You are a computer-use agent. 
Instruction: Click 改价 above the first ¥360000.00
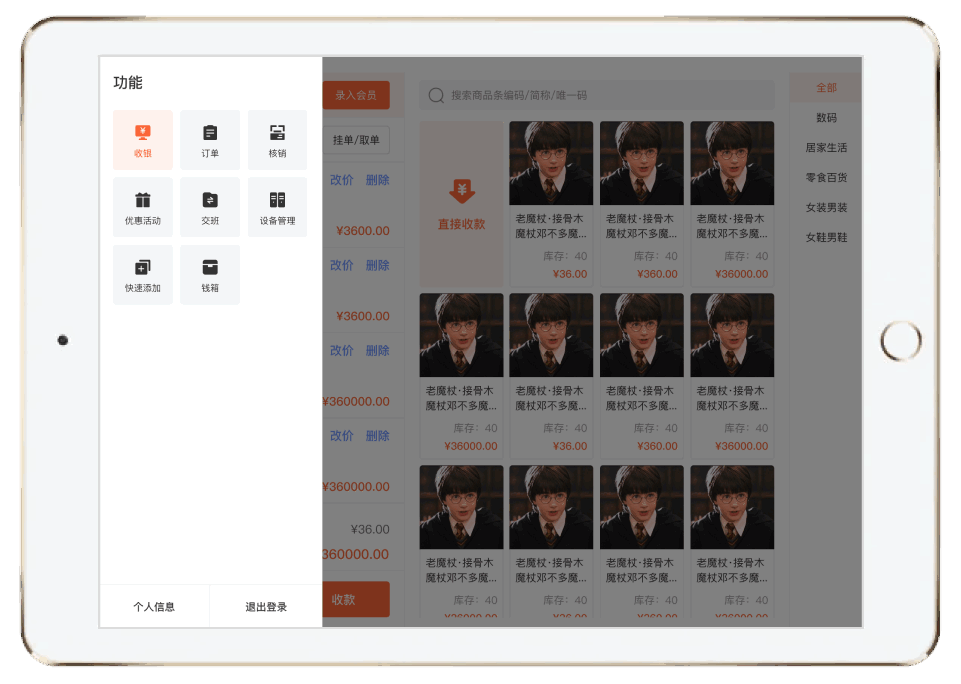(342, 351)
